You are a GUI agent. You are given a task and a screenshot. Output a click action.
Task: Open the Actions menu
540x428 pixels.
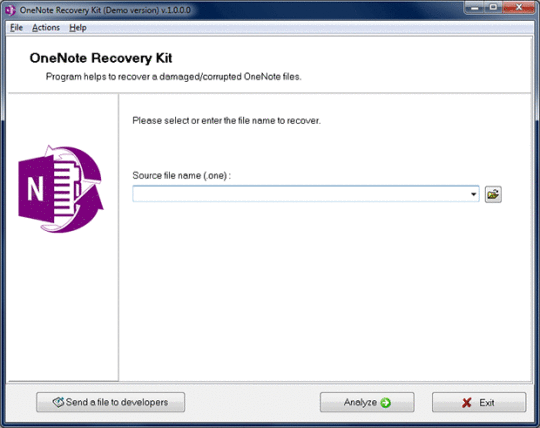coord(46,28)
